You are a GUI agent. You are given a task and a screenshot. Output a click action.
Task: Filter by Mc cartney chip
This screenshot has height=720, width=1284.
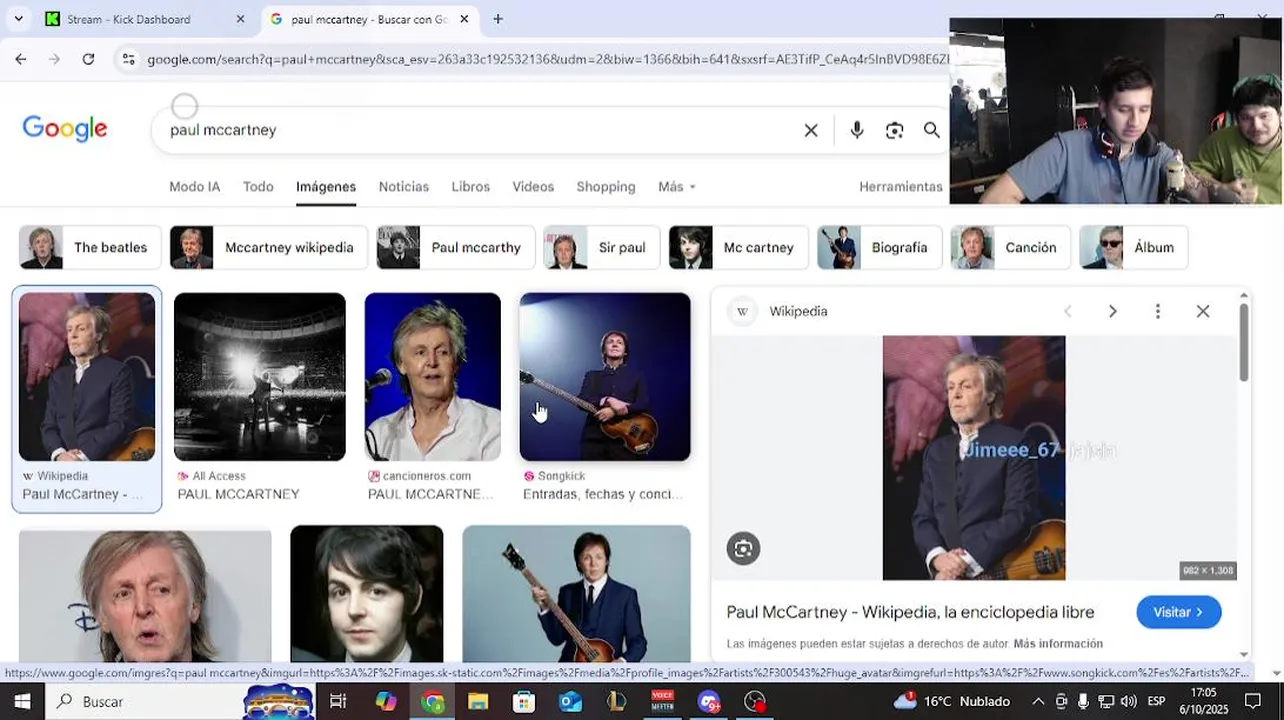pos(738,247)
